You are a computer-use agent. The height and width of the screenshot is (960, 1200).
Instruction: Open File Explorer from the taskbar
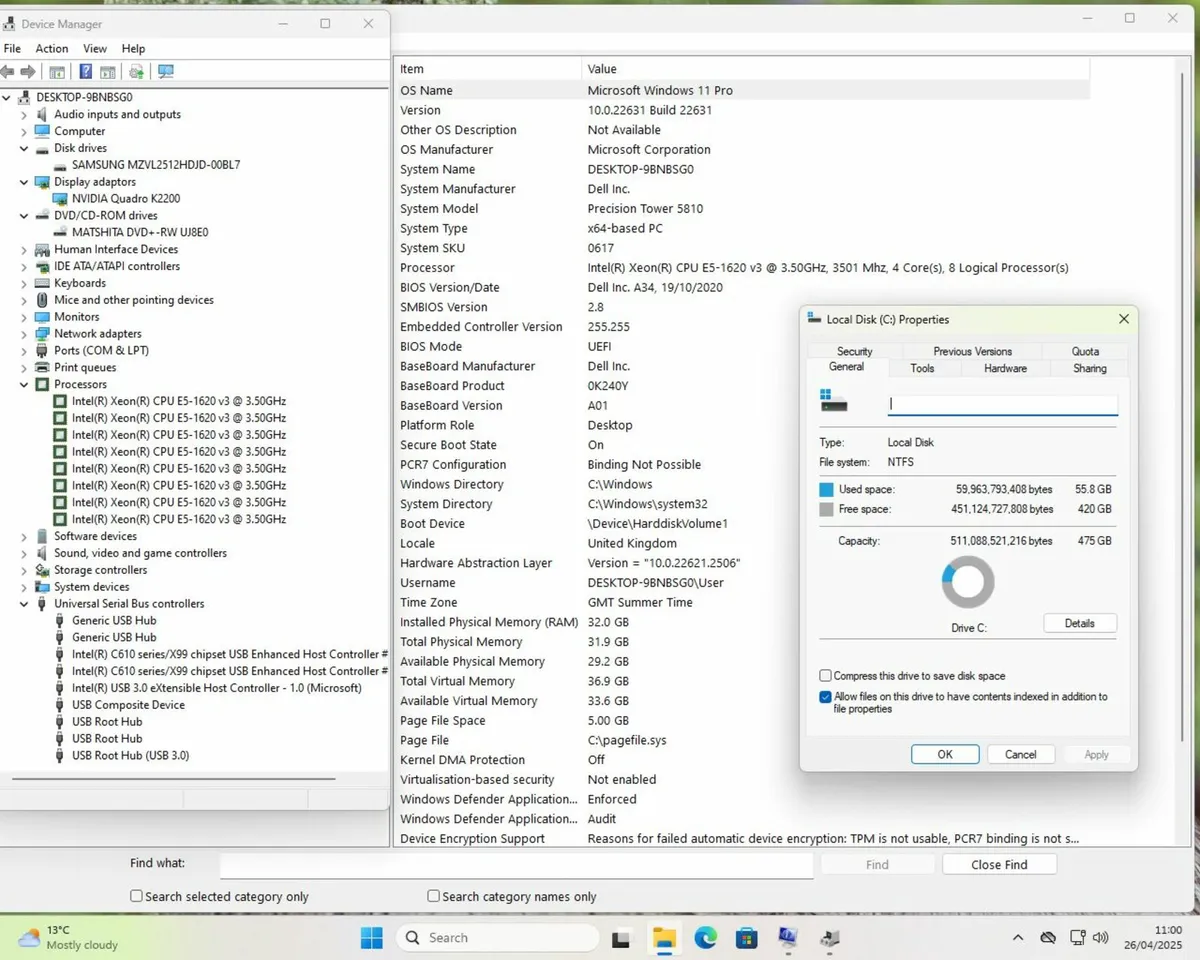tap(664, 938)
